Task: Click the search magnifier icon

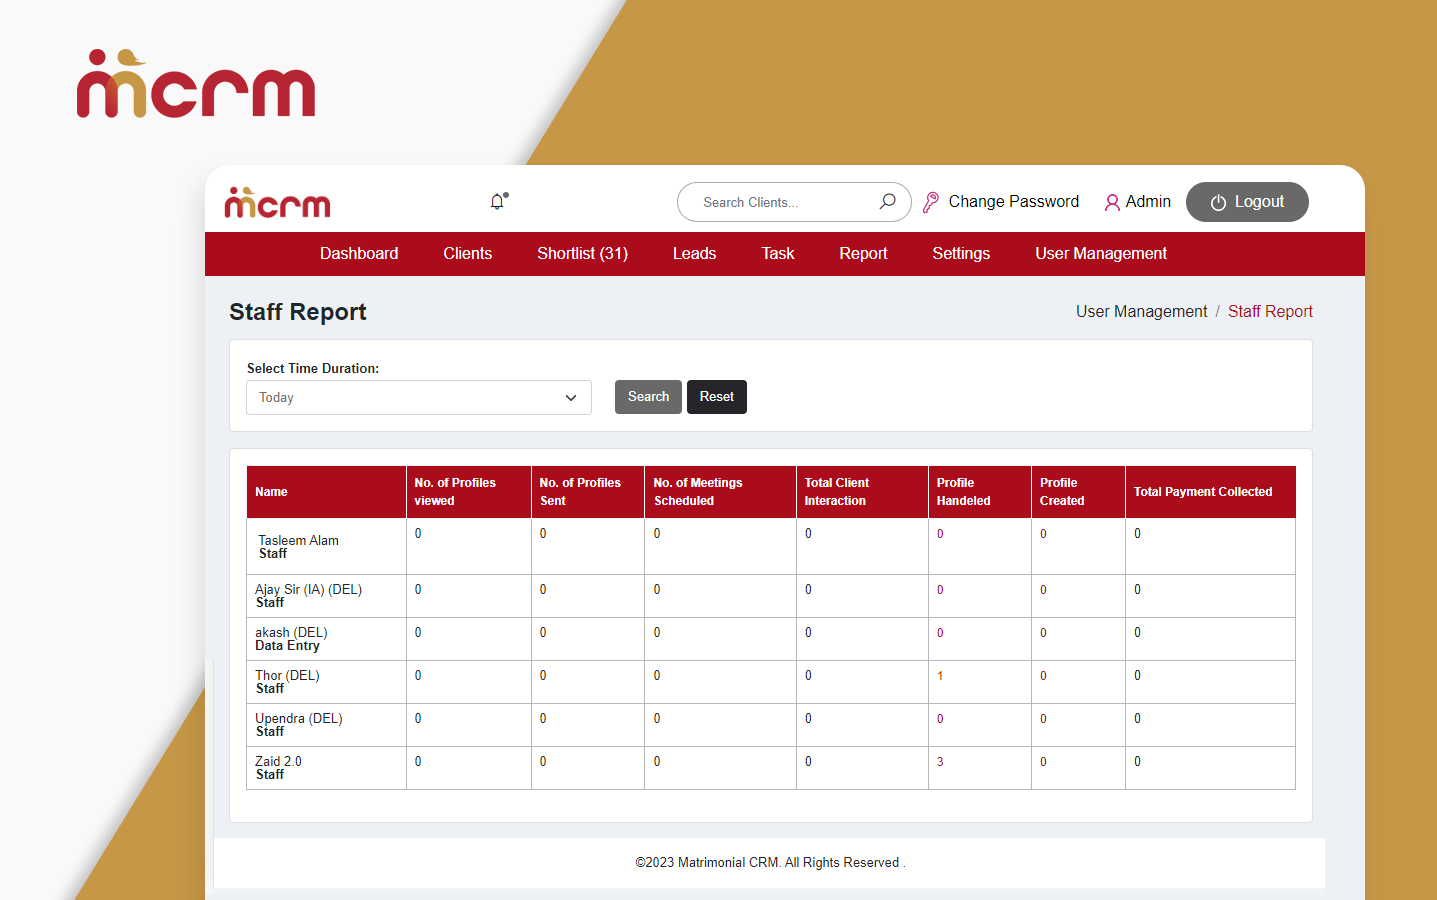Action: point(887,202)
